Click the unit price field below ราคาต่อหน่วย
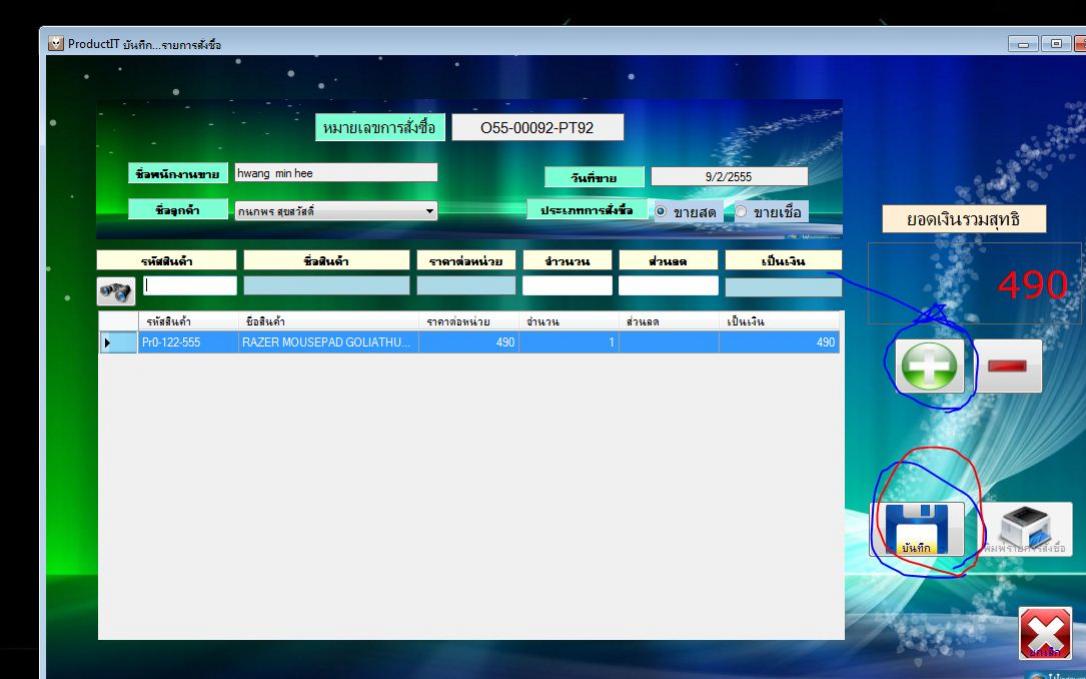The width and height of the screenshot is (1086, 679). pos(466,285)
